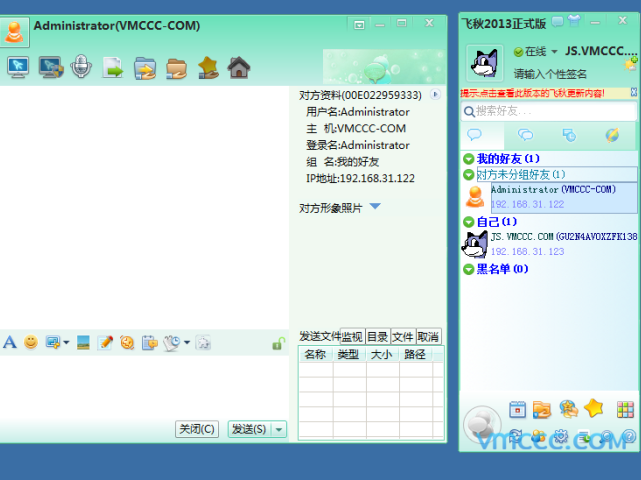
Task: Open the brown shared folder icon
Action: tap(177, 68)
